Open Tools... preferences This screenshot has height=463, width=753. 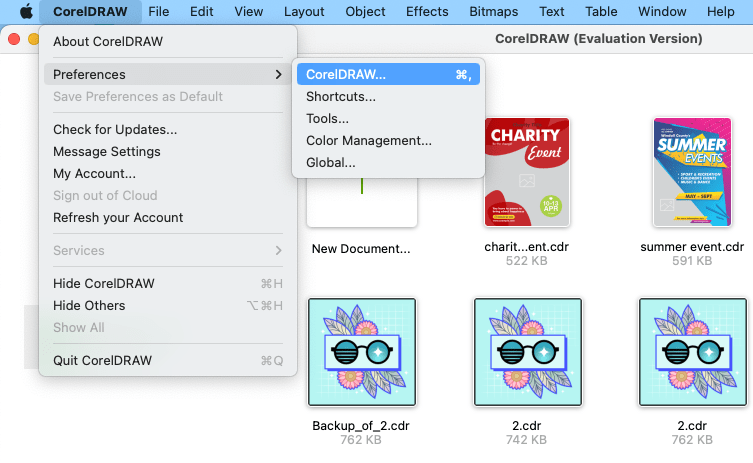388,119
